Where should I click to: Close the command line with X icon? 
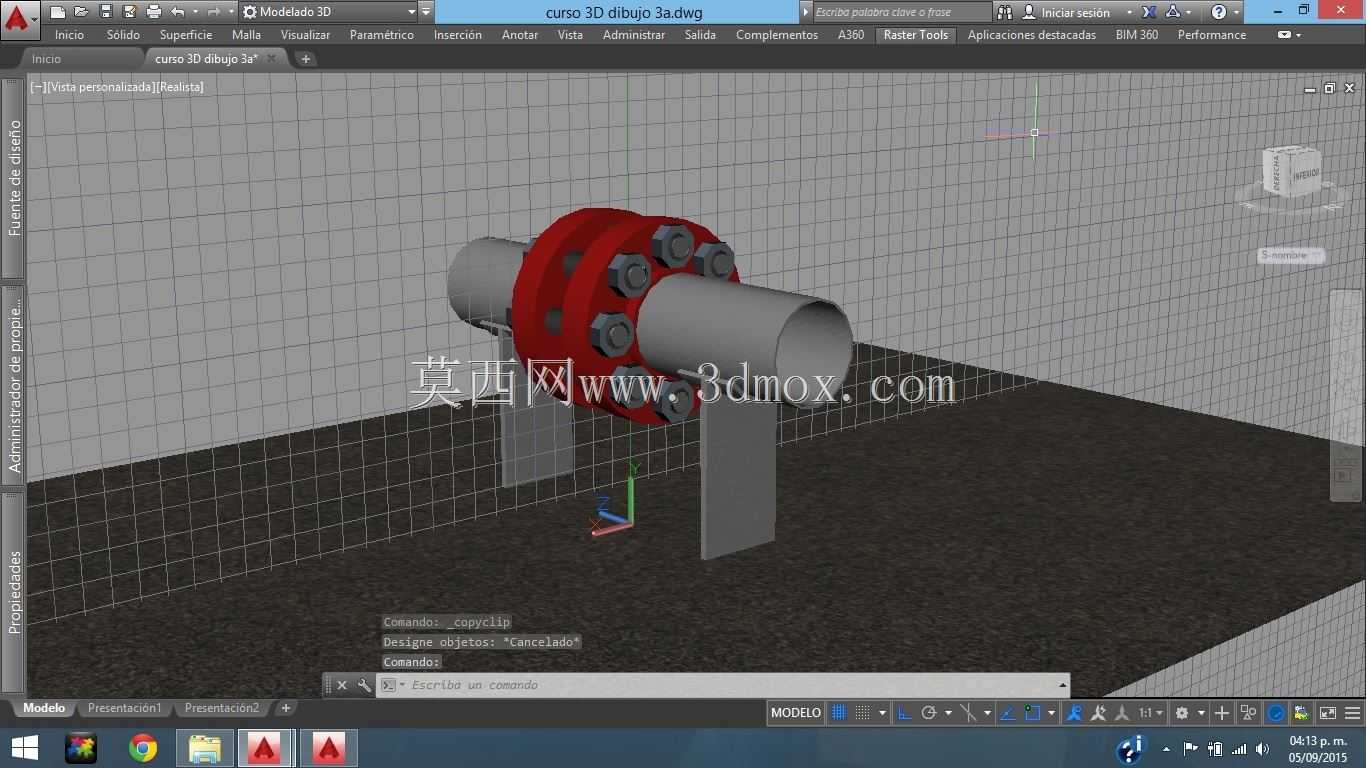pos(341,685)
